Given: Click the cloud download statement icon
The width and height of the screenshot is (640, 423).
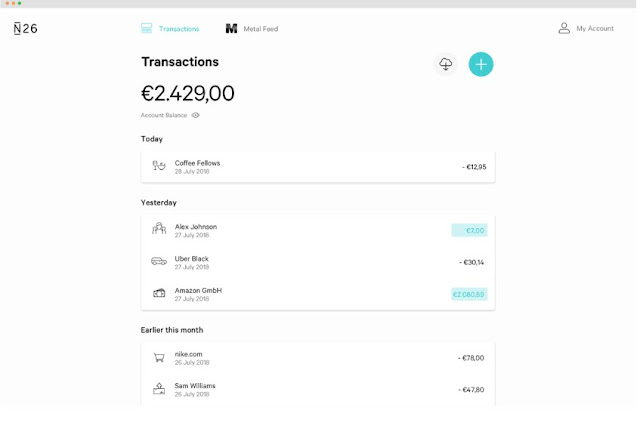Looking at the screenshot, I should [446, 64].
